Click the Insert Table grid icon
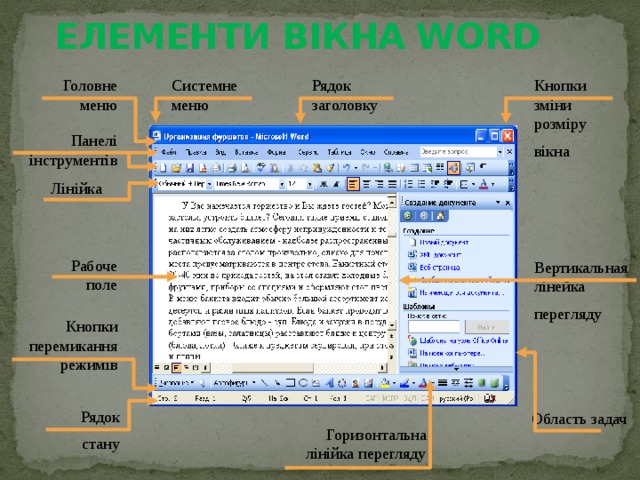 [414, 167]
